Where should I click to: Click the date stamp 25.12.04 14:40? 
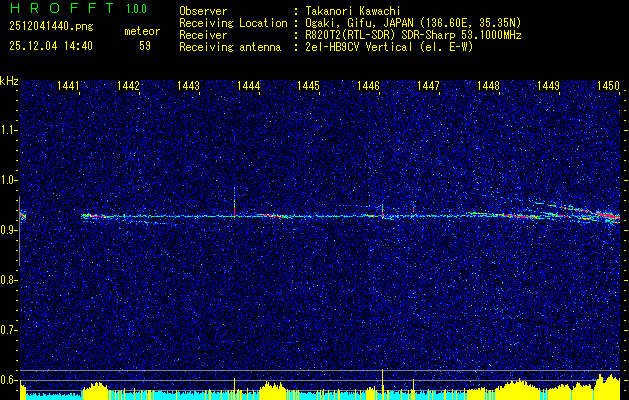(51, 46)
